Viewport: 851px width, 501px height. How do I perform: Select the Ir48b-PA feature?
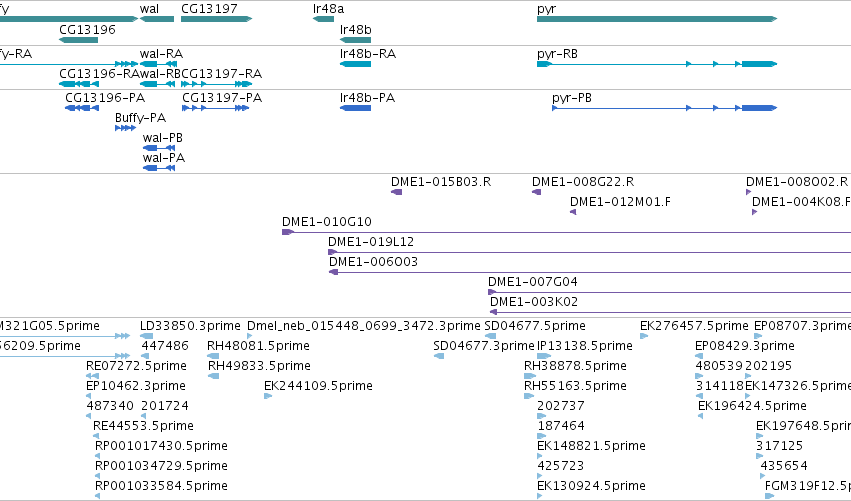[355, 108]
